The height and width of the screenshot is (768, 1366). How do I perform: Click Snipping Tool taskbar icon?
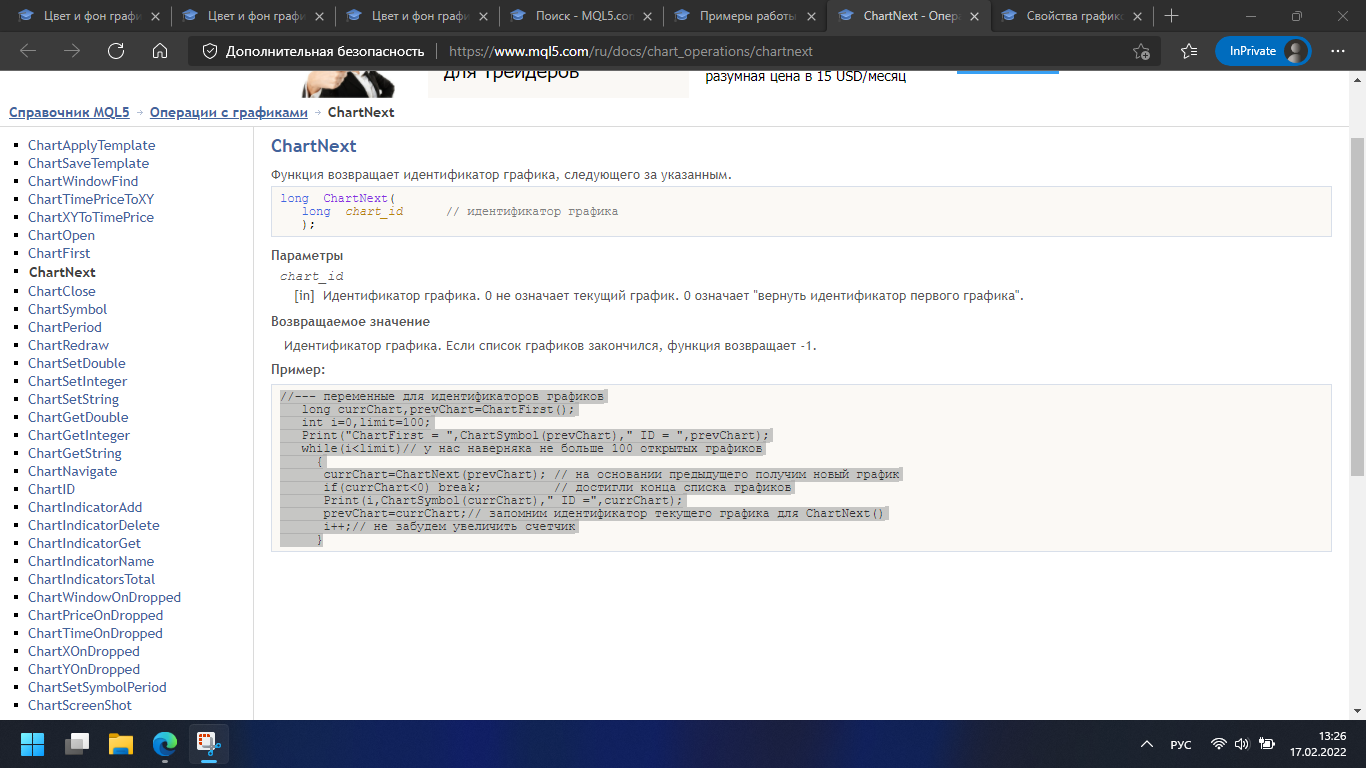(209, 744)
